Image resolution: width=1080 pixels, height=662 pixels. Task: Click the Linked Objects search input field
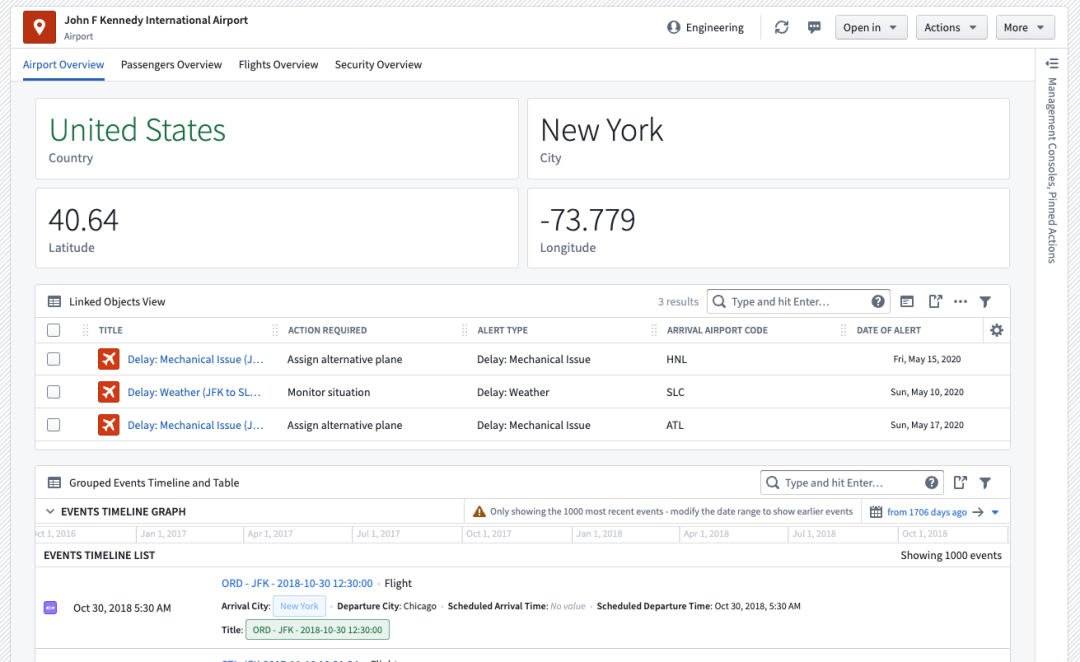pyautogui.click(x=795, y=301)
